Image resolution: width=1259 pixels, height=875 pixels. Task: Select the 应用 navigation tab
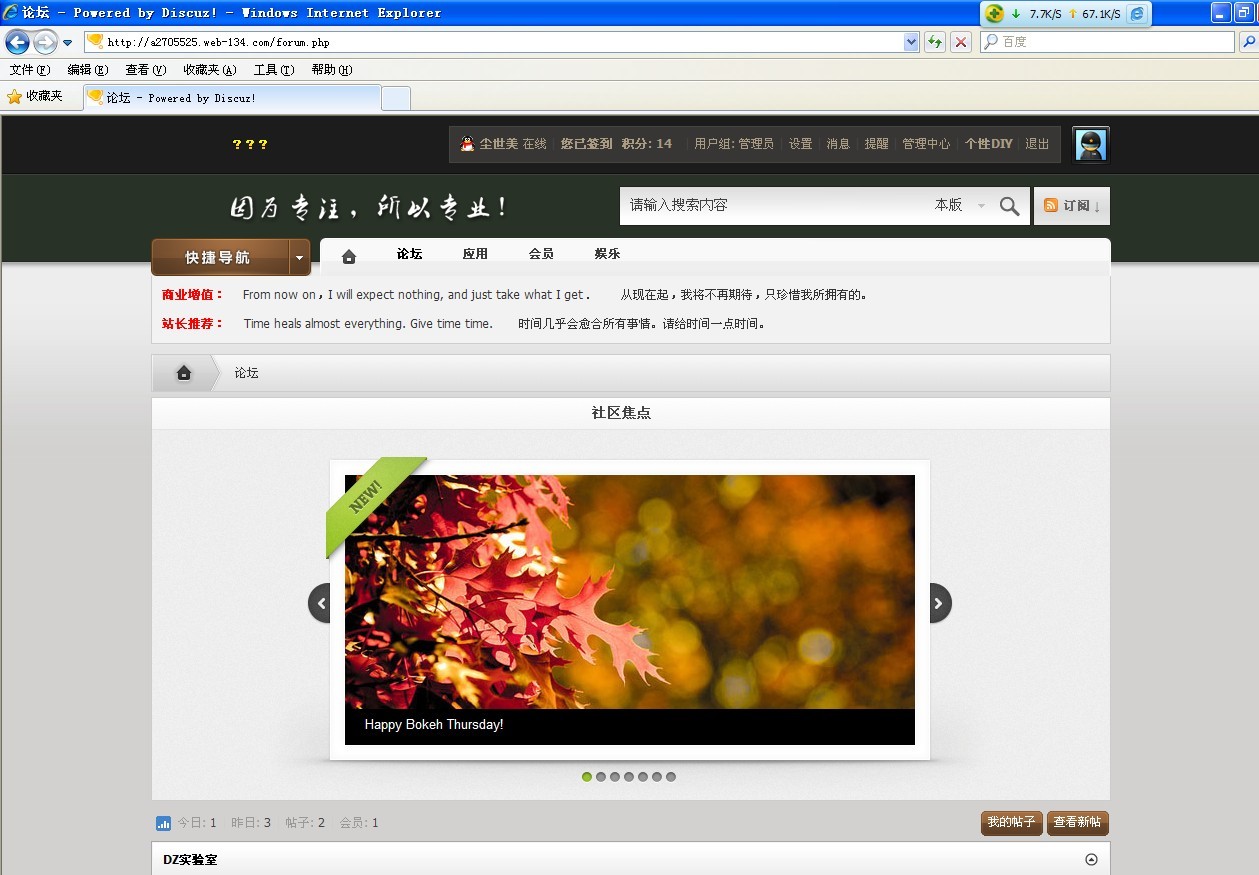(475, 254)
